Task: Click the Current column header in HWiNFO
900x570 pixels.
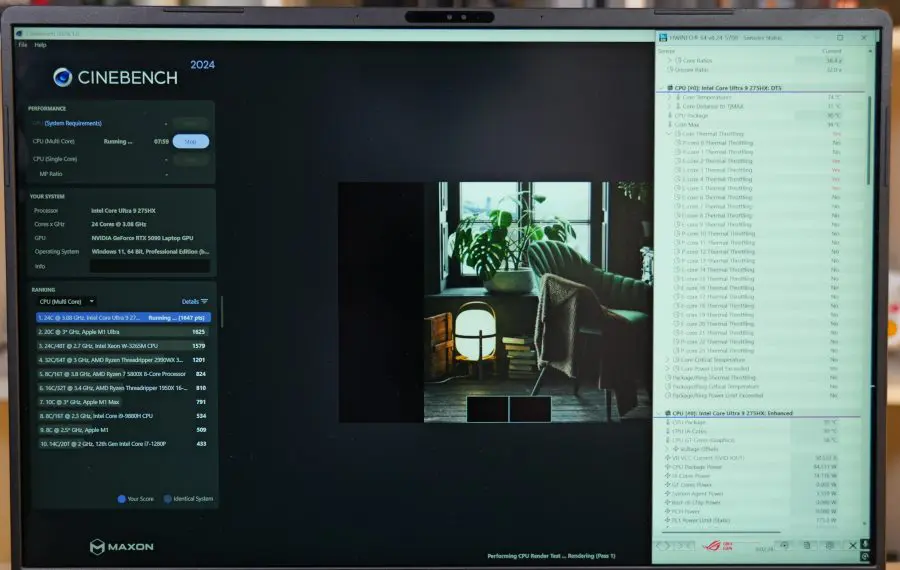Action: click(832, 51)
